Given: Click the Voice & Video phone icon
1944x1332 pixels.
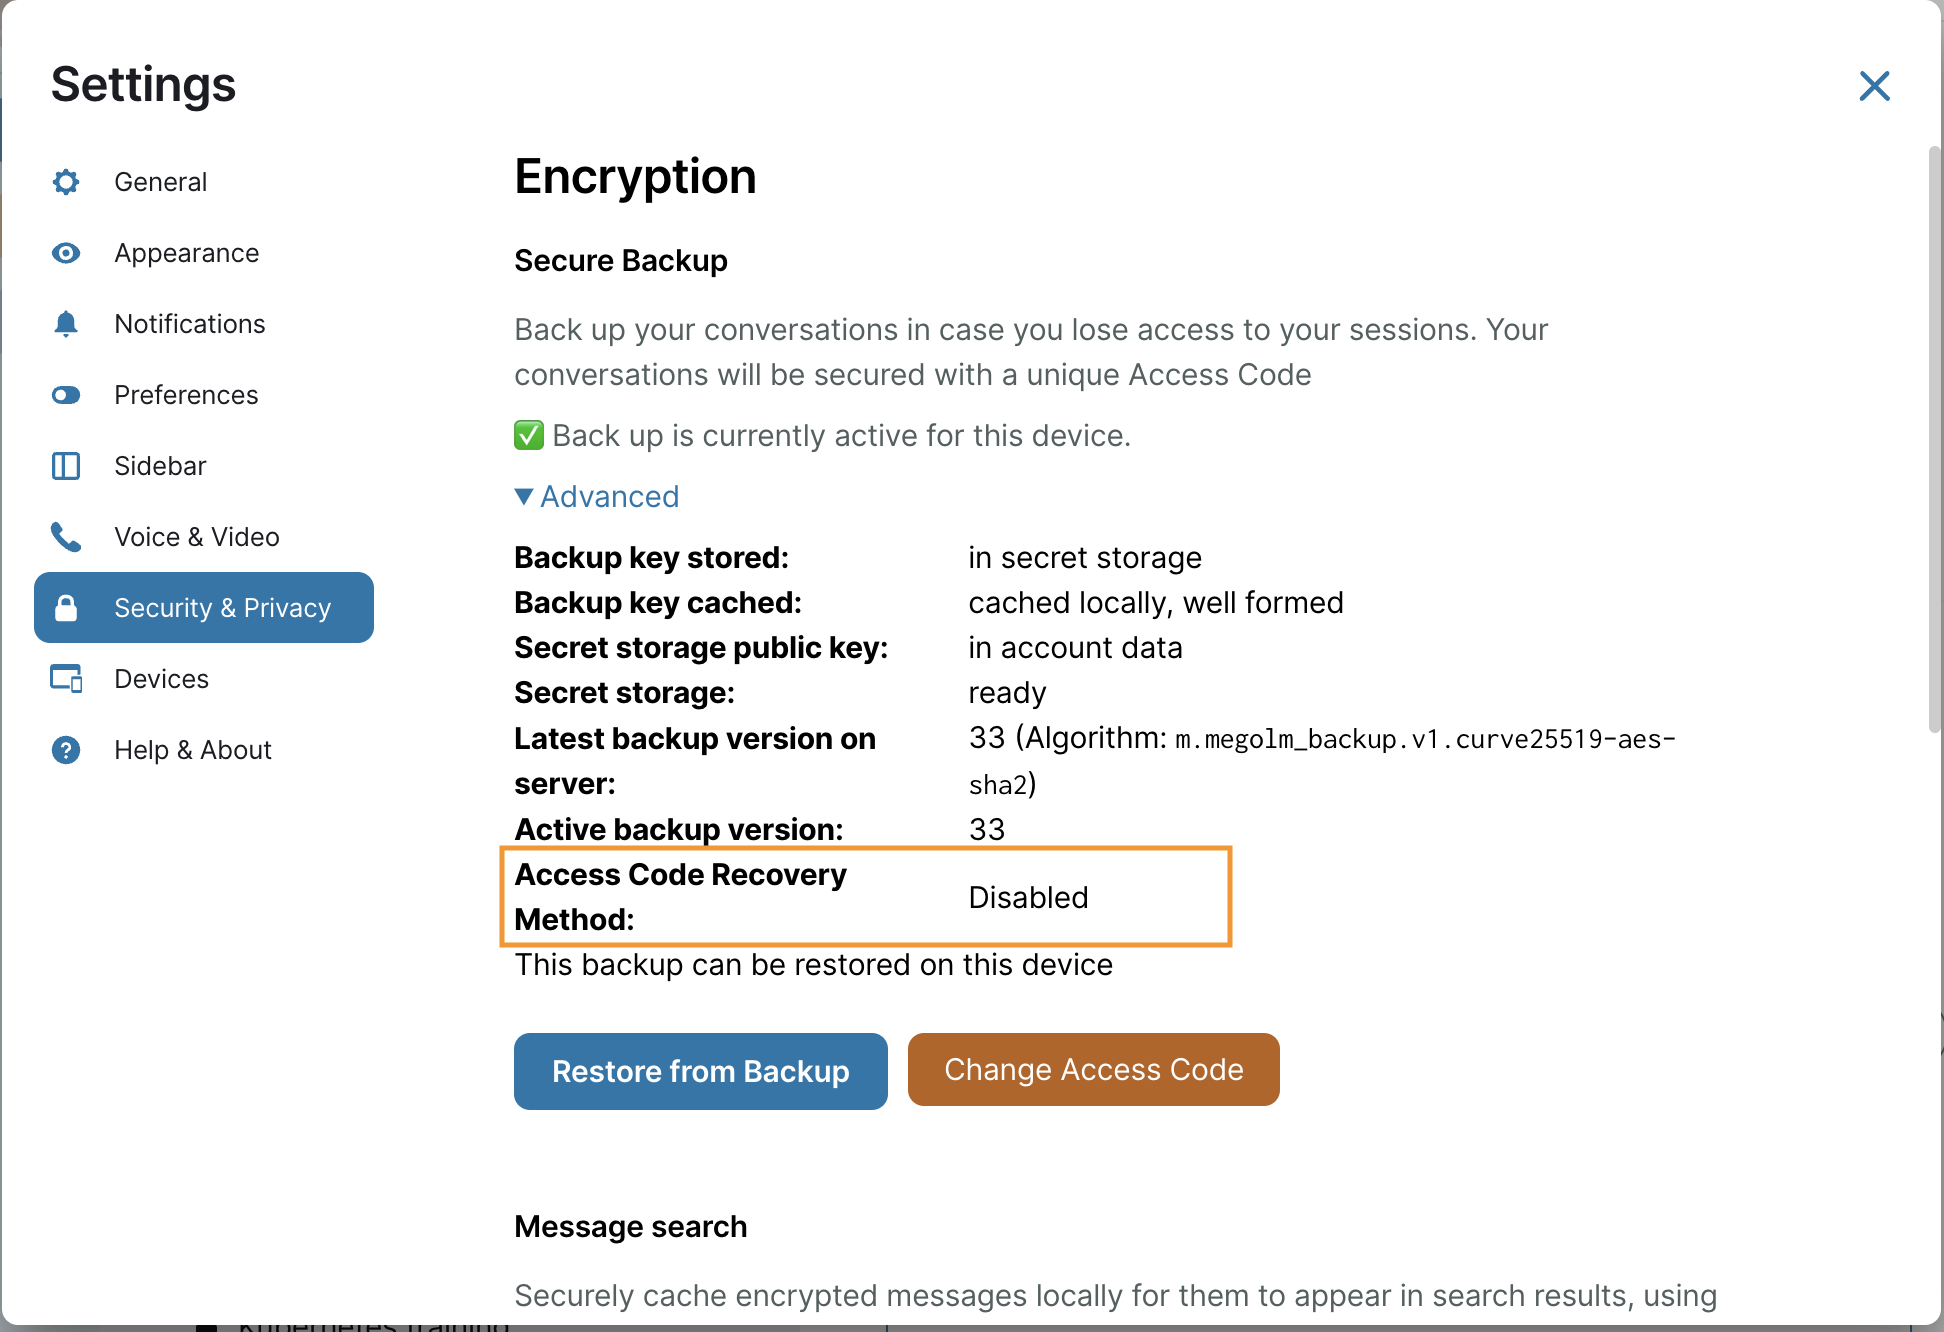Looking at the screenshot, I should (x=66, y=537).
